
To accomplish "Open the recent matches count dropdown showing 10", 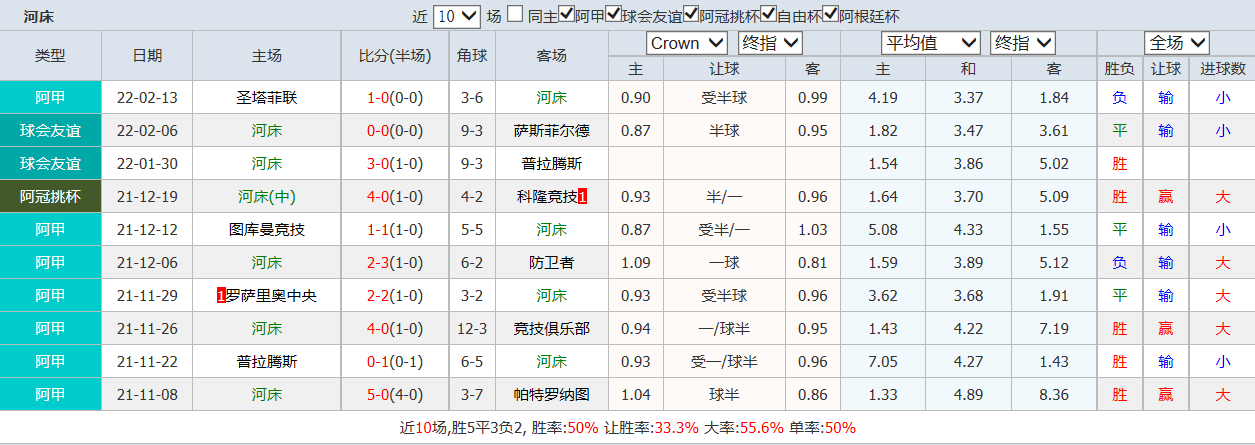I will point(458,16).
